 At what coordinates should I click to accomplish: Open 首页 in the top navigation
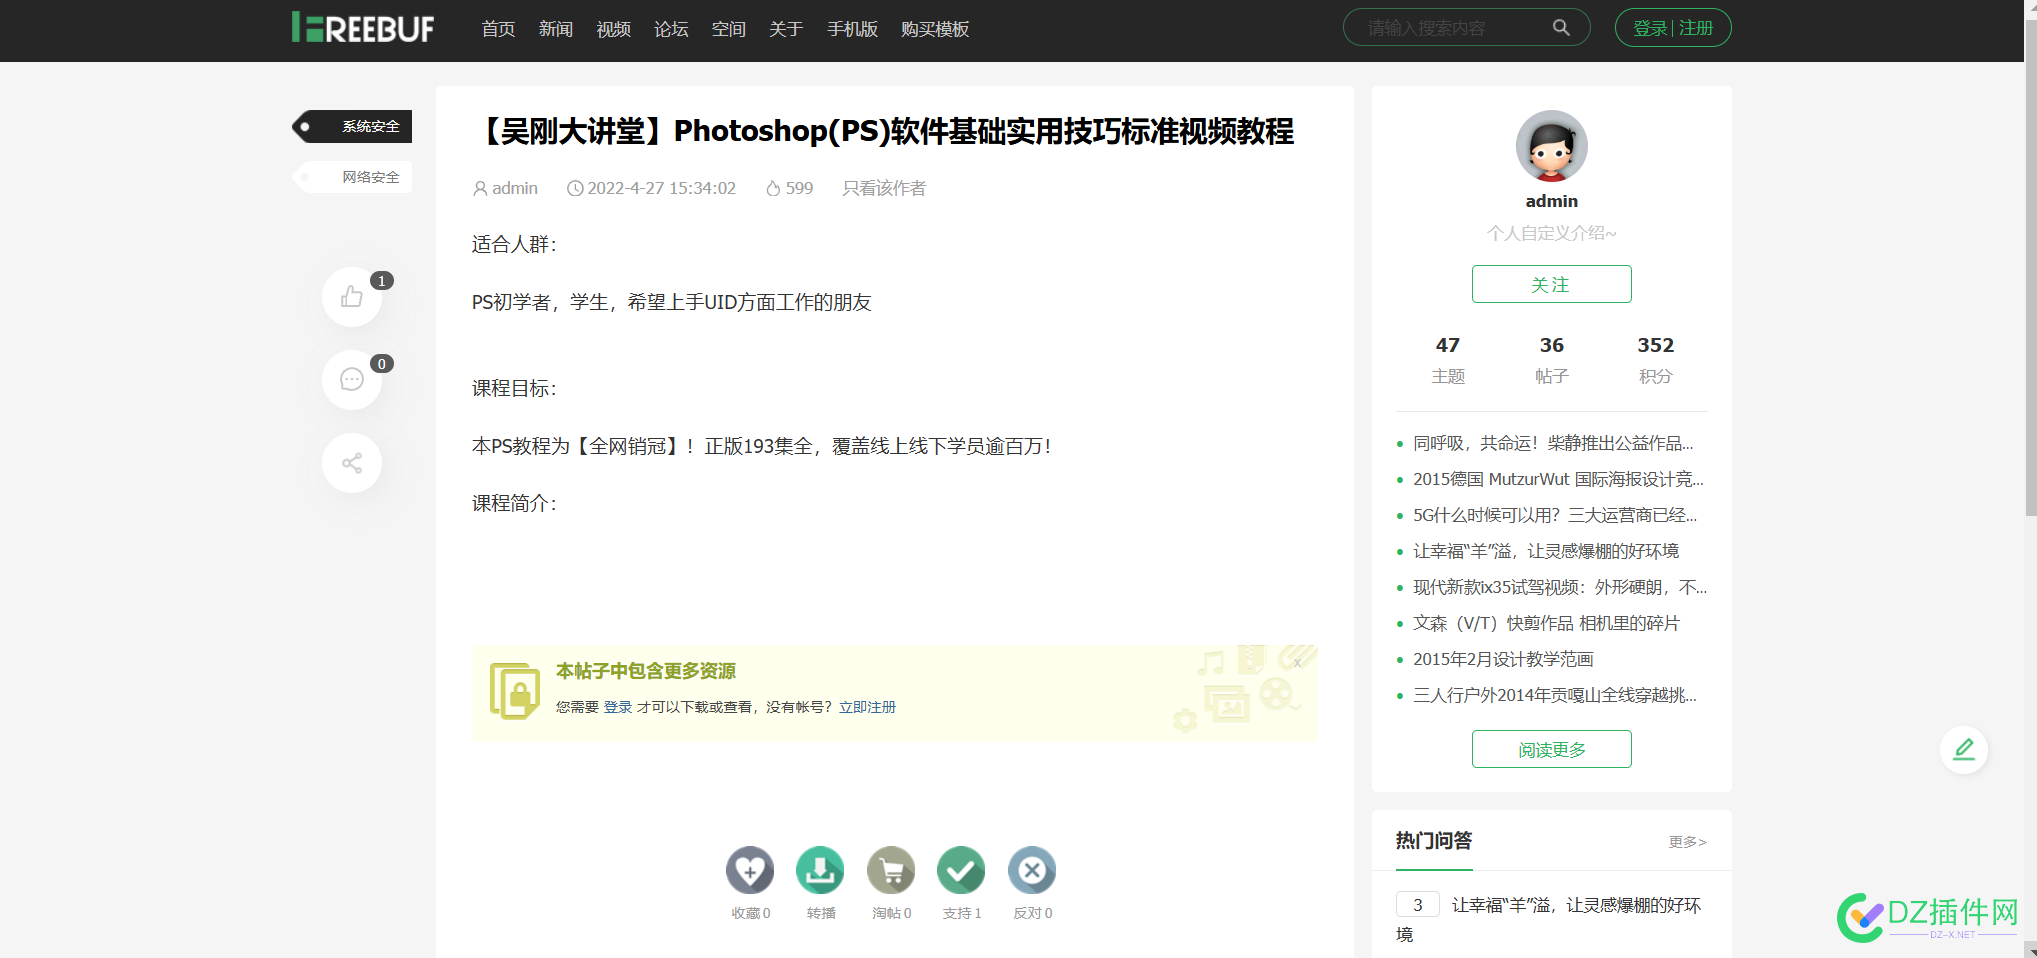[498, 29]
